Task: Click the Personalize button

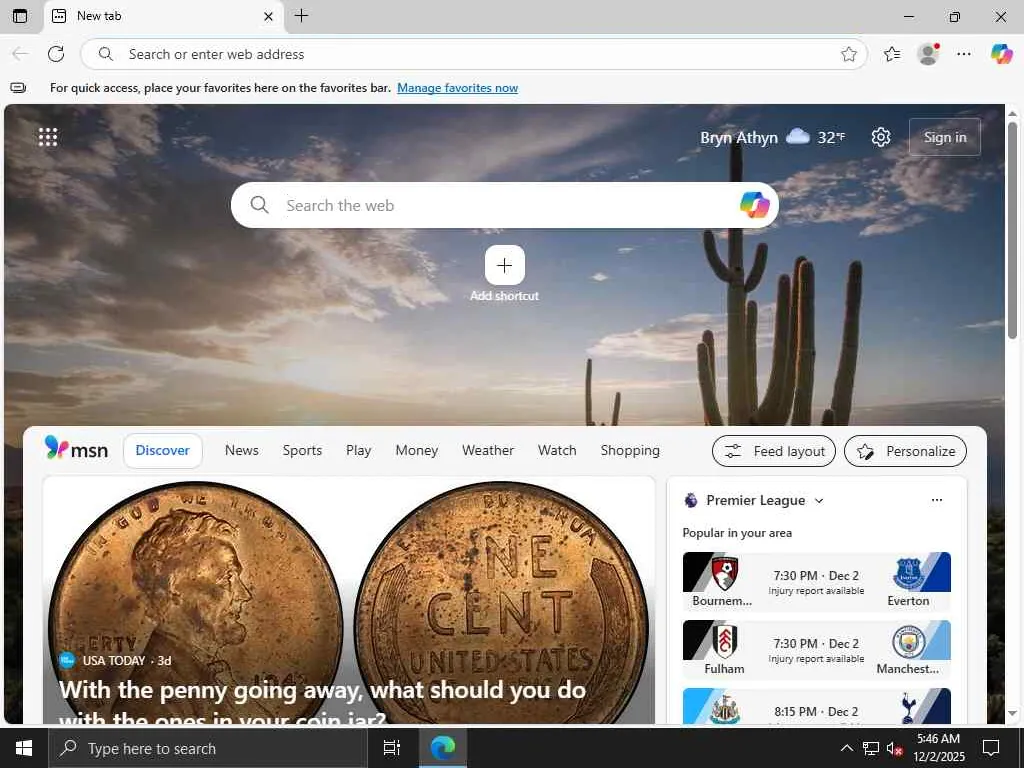Action: coord(905,451)
